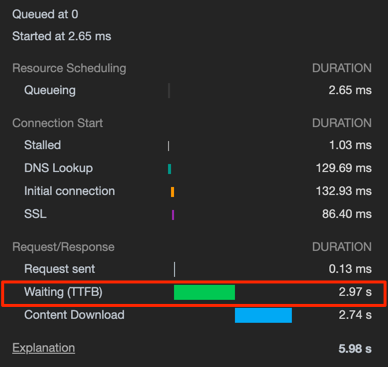Click the Stalled timing marker

point(168,146)
